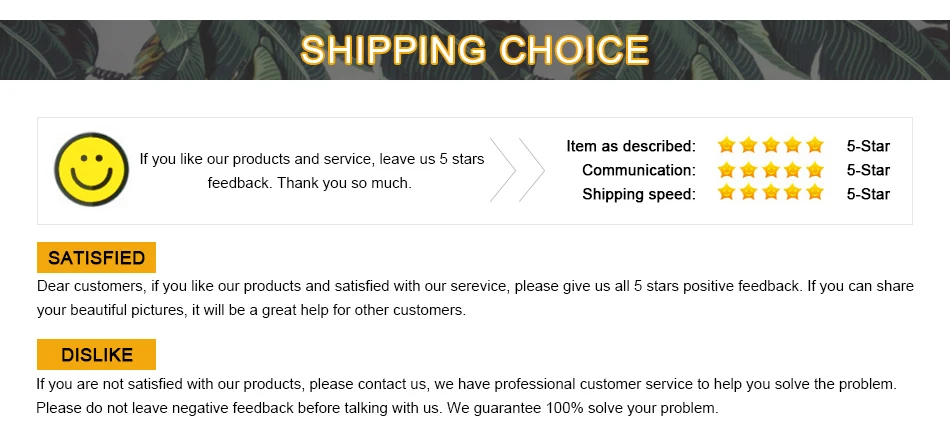950x439 pixels.
Task: Click the right chevron arrow graphic
Action: (x=532, y=170)
